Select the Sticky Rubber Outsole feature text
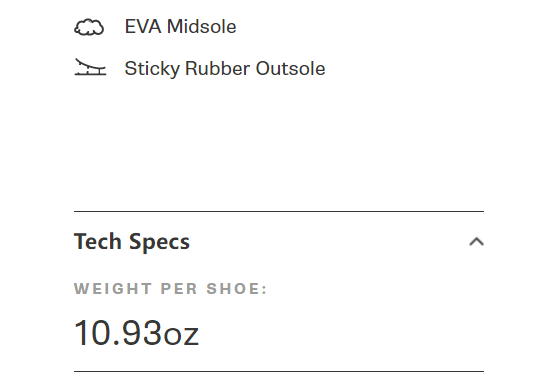 click(225, 69)
